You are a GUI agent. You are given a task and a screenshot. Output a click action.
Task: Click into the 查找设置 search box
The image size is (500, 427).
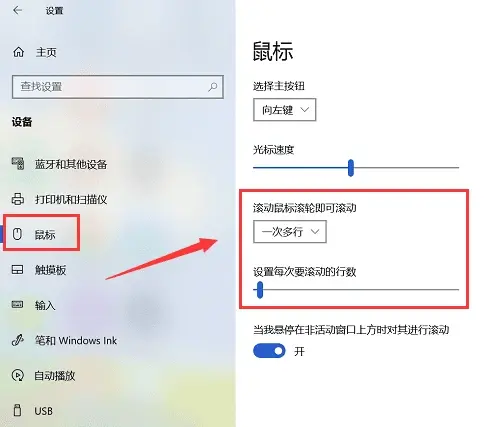pos(118,87)
